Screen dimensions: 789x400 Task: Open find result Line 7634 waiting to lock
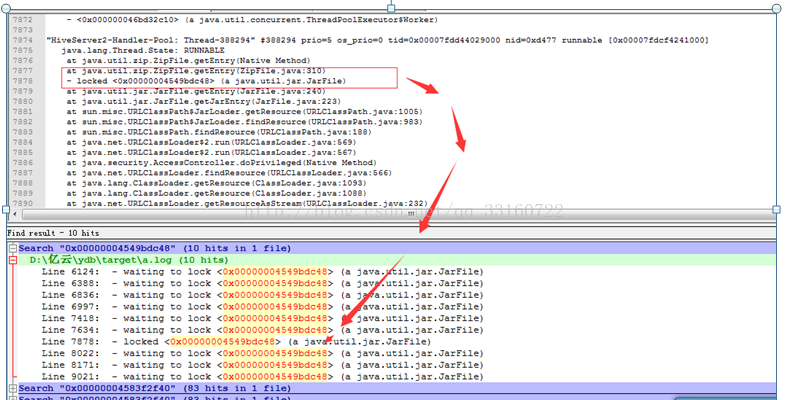point(262,330)
